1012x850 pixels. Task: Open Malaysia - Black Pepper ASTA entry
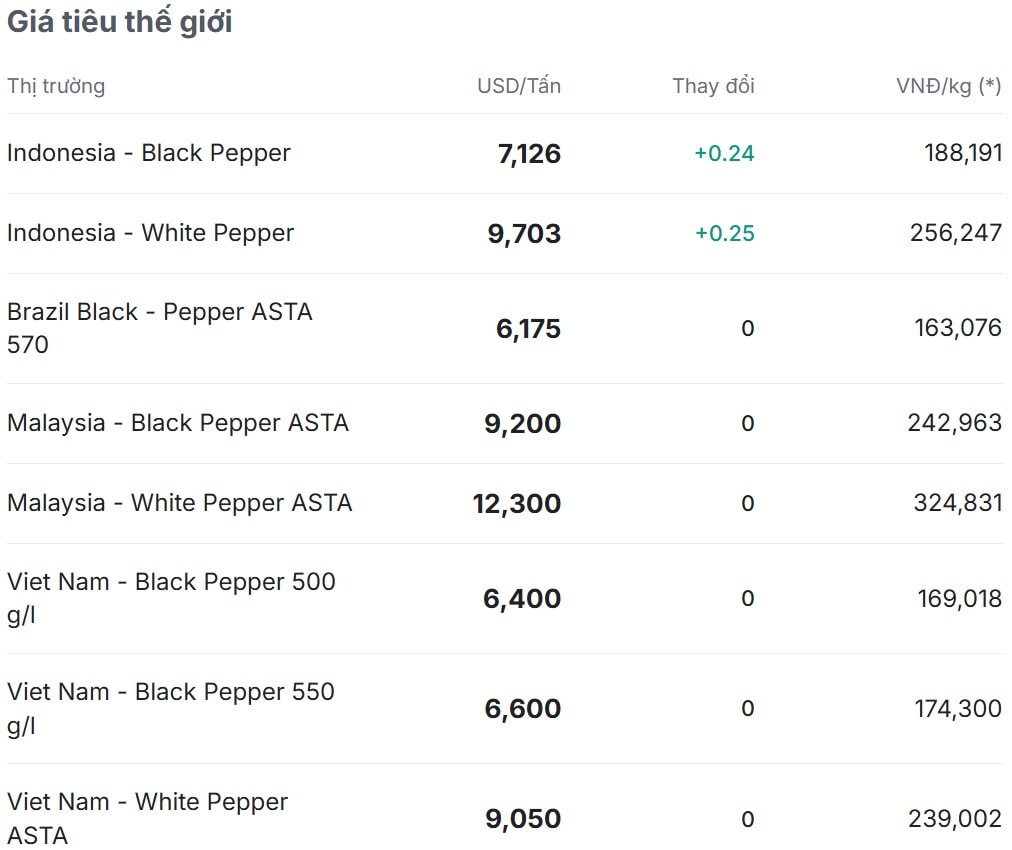(178, 423)
